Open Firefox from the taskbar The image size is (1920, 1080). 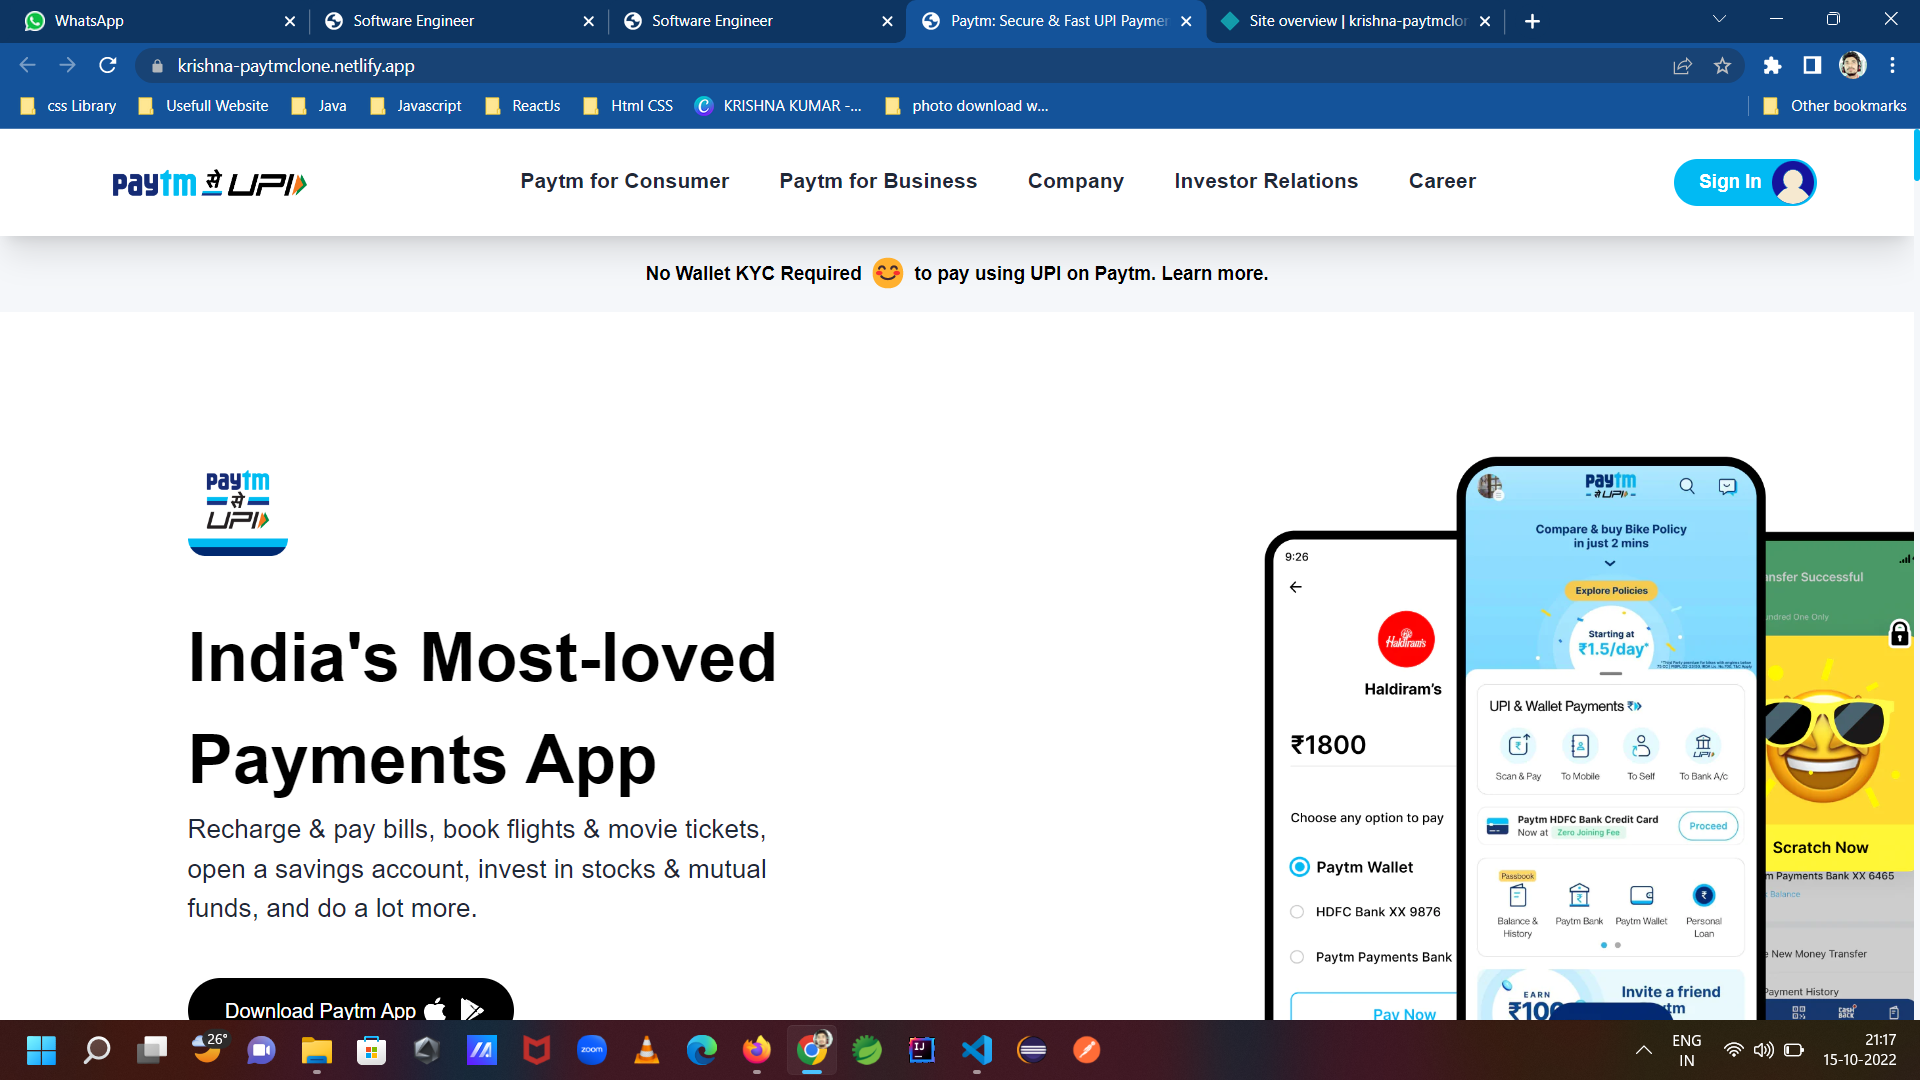(x=757, y=1049)
